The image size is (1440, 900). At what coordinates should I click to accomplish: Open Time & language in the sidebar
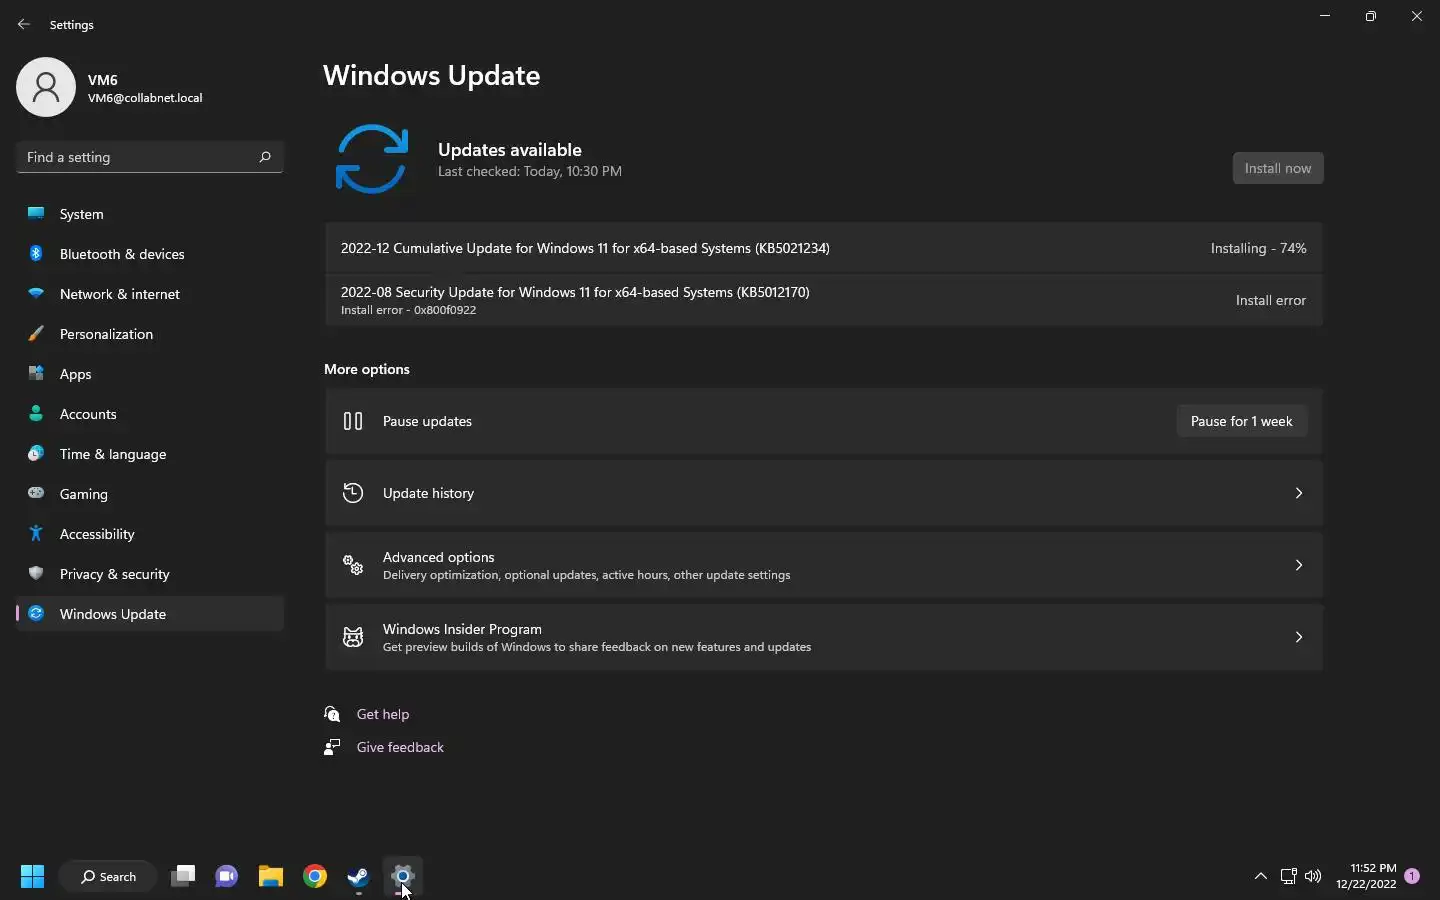(x=150, y=454)
